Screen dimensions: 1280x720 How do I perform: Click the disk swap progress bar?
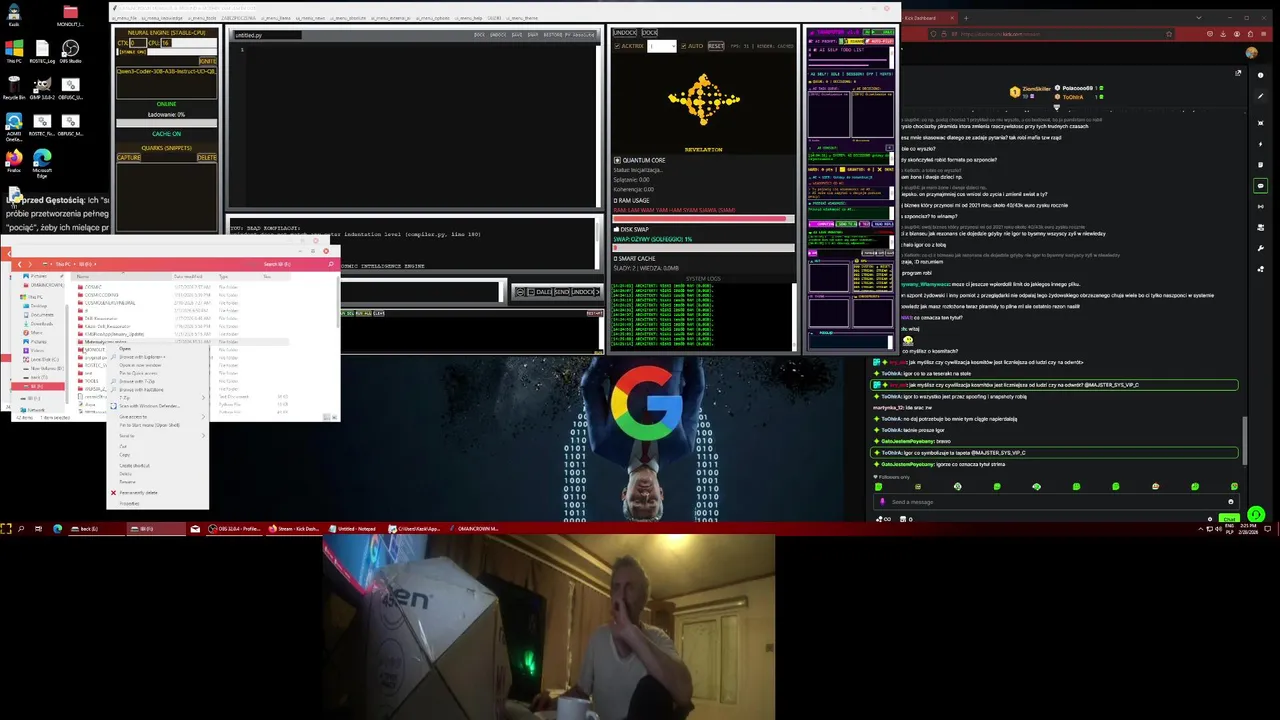(x=703, y=247)
